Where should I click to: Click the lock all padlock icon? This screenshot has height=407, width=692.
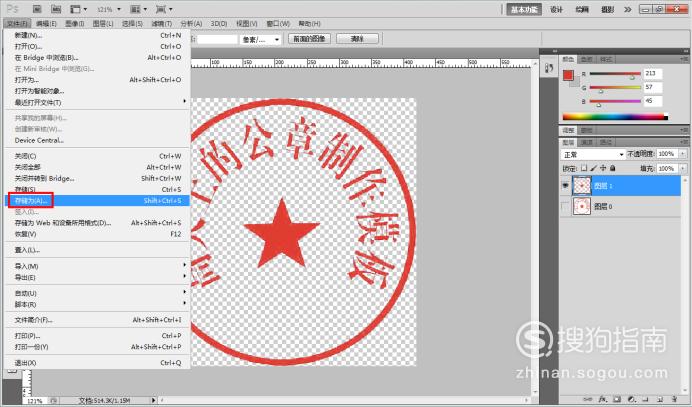coord(613,168)
